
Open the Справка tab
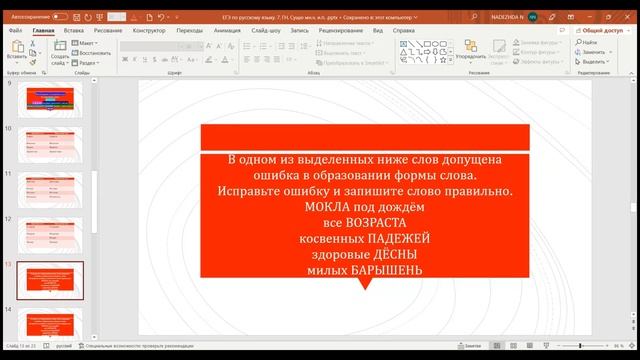click(x=403, y=31)
